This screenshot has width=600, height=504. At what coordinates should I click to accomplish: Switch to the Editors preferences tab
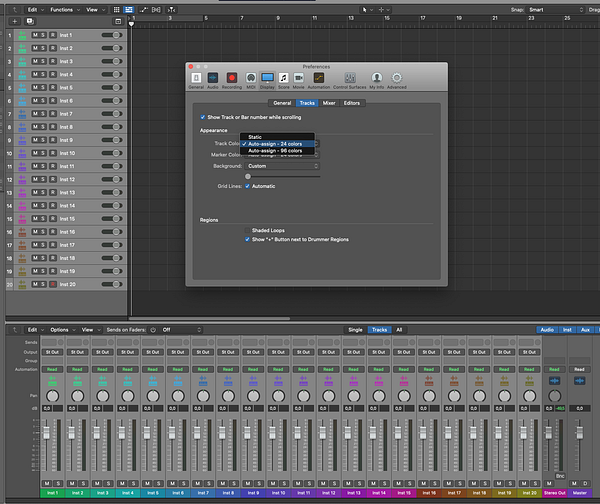tap(352, 102)
